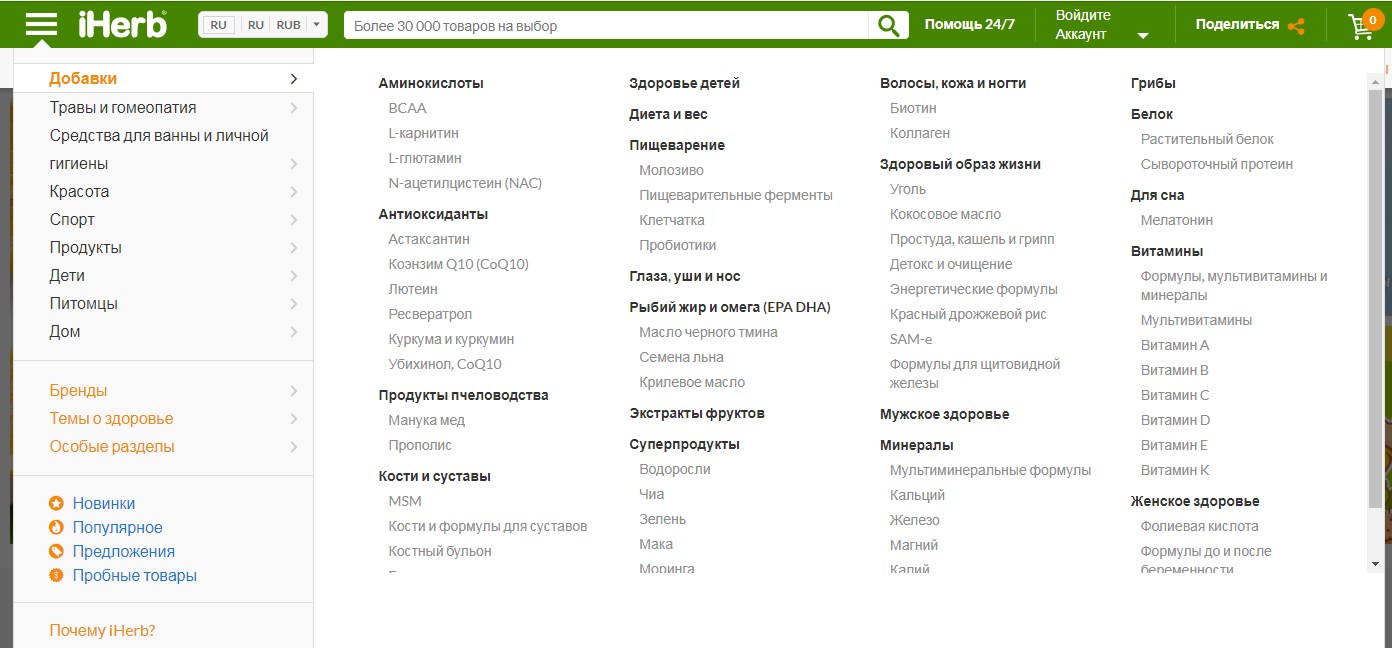
Task: Click the Популярное flame icon
Action: pos(57,528)
